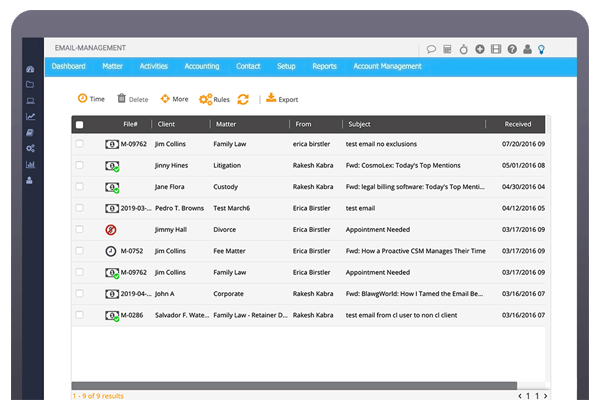The width and height of the screenshot is (600, 400).
Task: Click the lightbulb tips icon
Action: [x=541, y=49]
